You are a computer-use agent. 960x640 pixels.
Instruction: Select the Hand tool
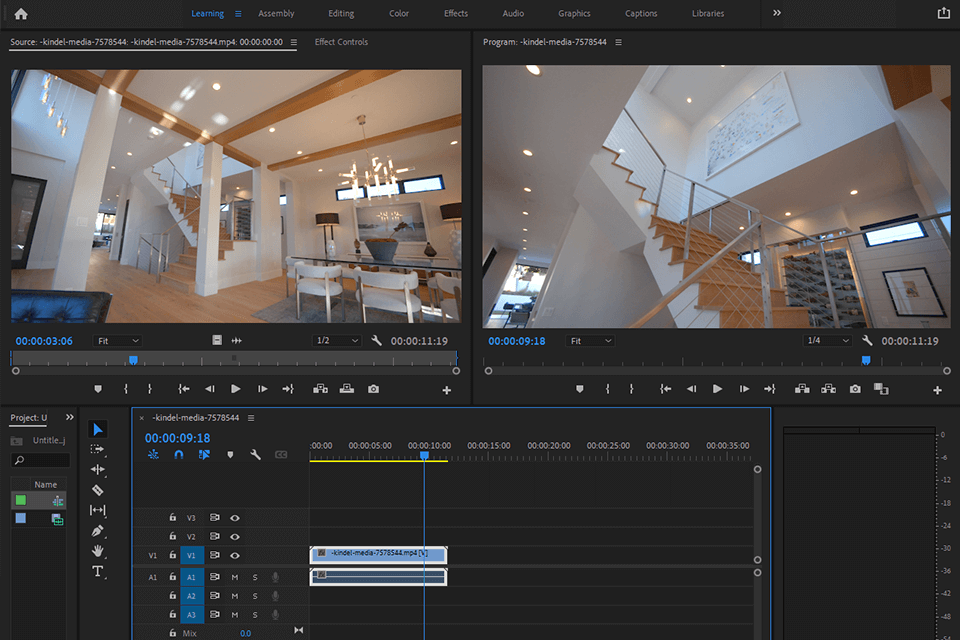tap(97, 551)
